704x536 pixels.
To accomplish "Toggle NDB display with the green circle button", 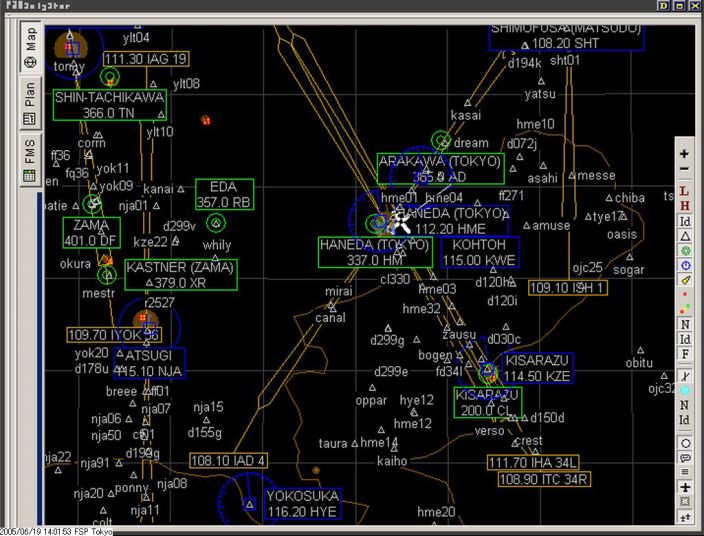I will click(x=685, y=250).
